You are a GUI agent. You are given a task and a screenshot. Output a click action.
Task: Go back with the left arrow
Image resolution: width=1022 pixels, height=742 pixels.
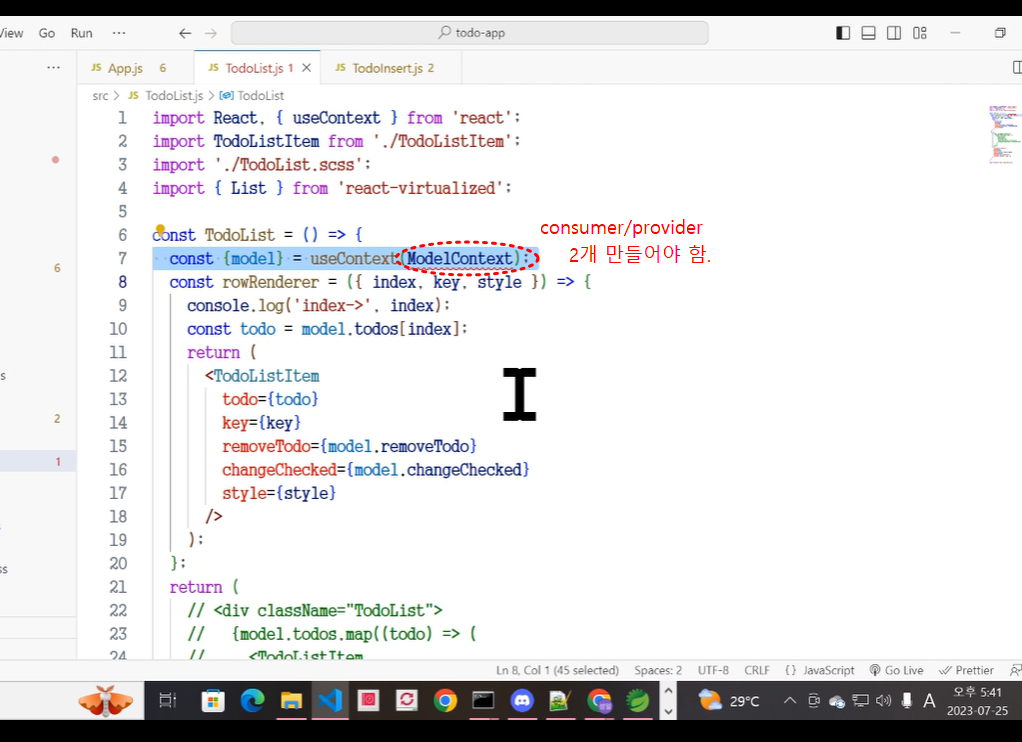coord(185,33)
